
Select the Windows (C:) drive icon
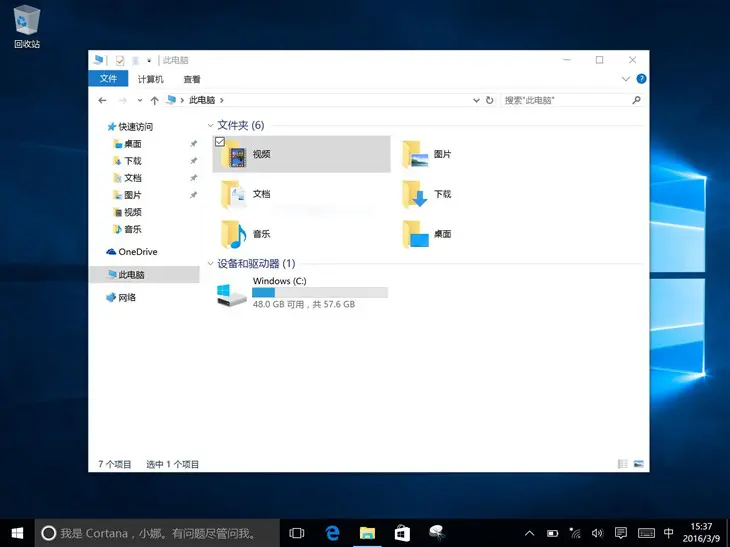point(231,295)
